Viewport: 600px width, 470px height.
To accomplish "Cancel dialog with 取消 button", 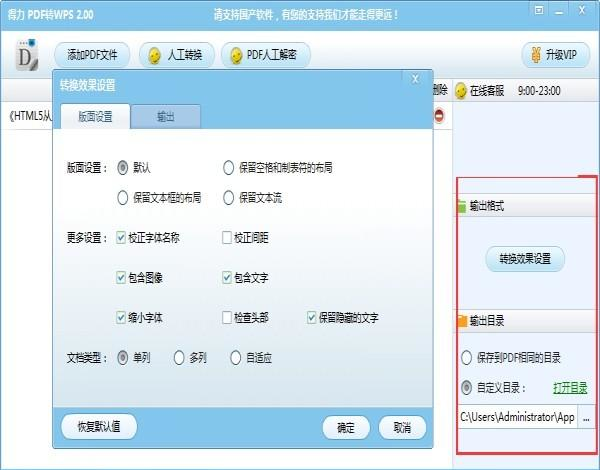I will point(402,428).
